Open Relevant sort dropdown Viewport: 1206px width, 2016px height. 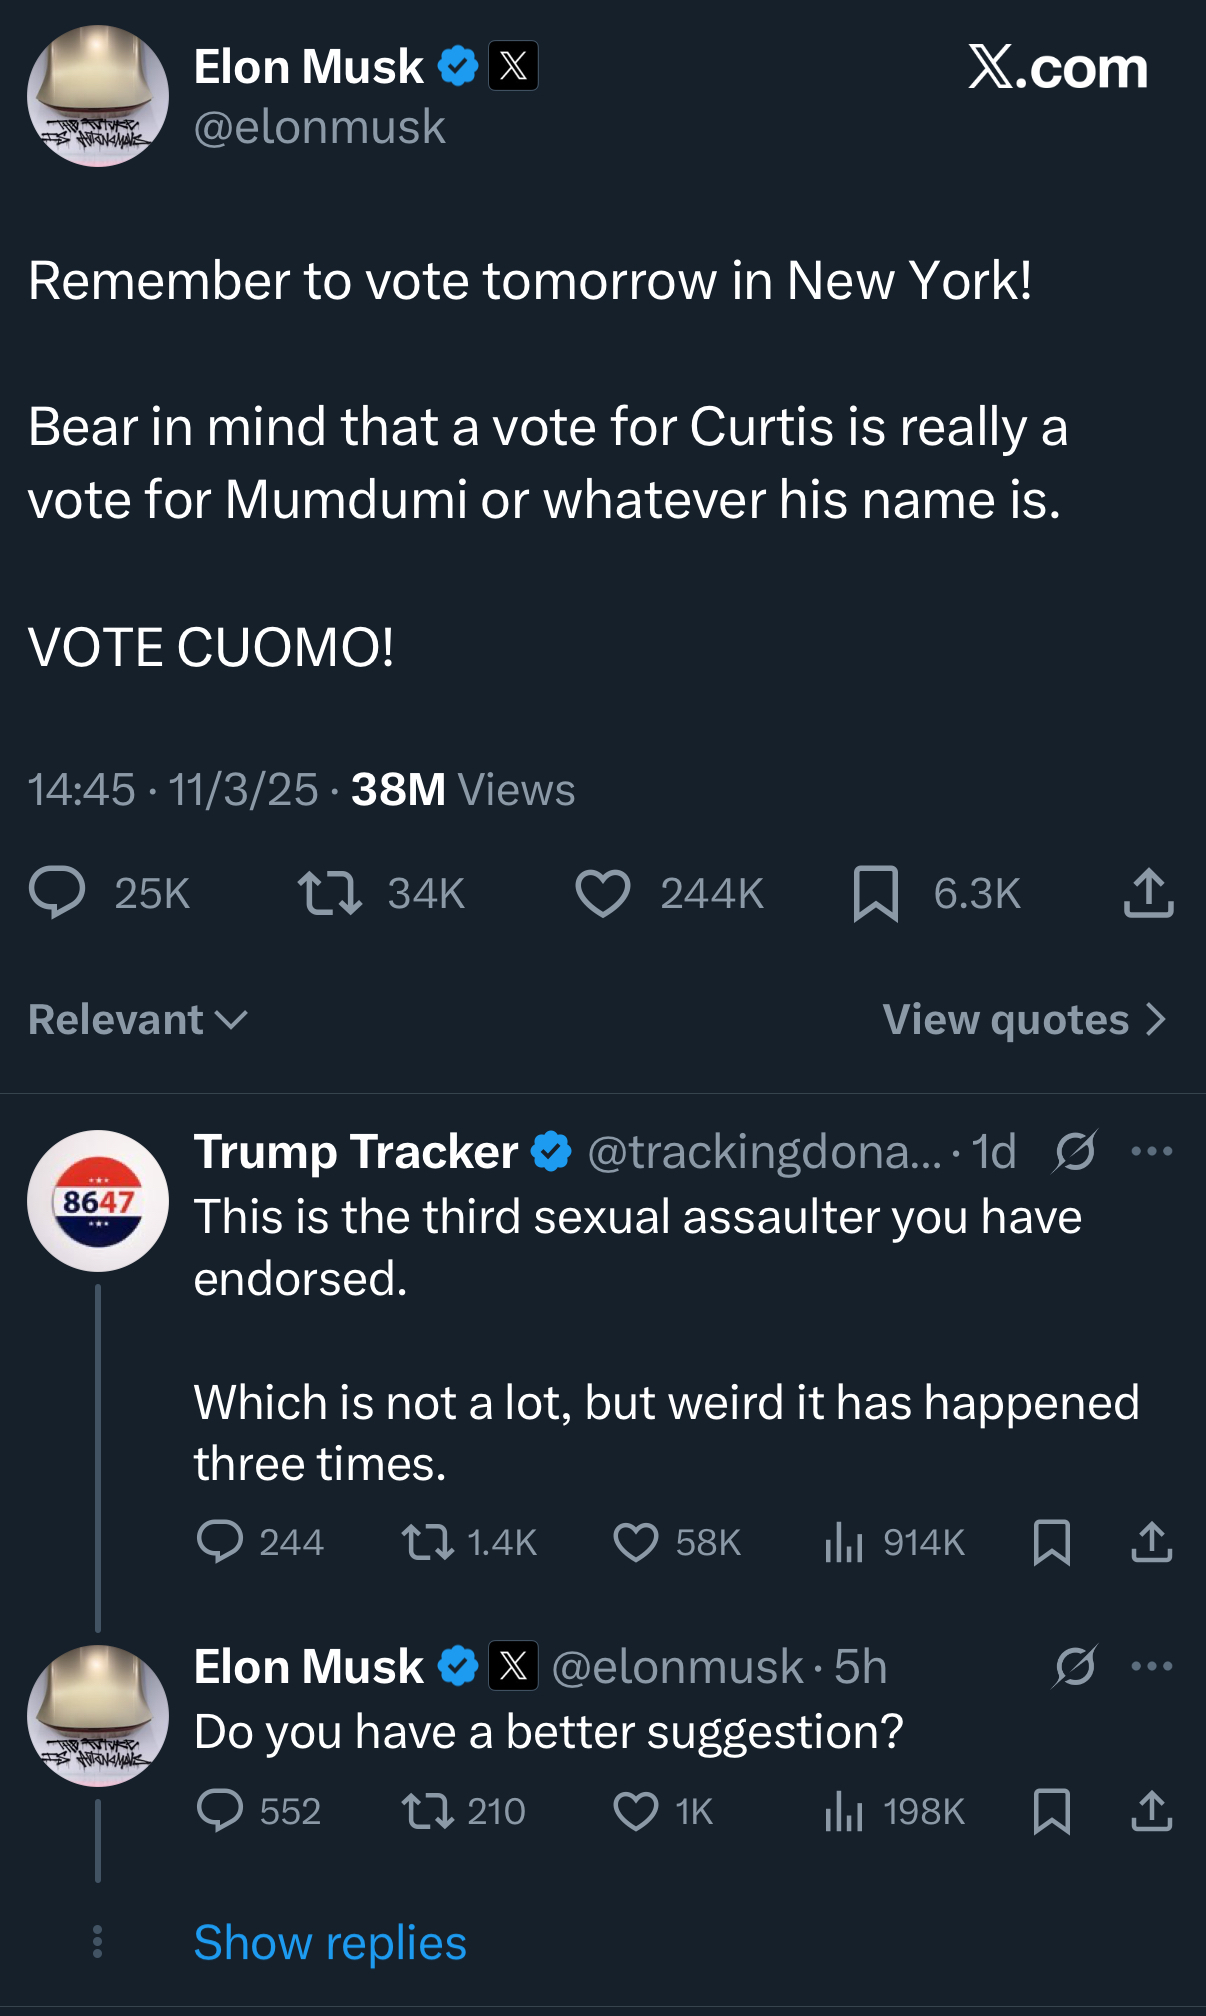(x=138, y=1020)
